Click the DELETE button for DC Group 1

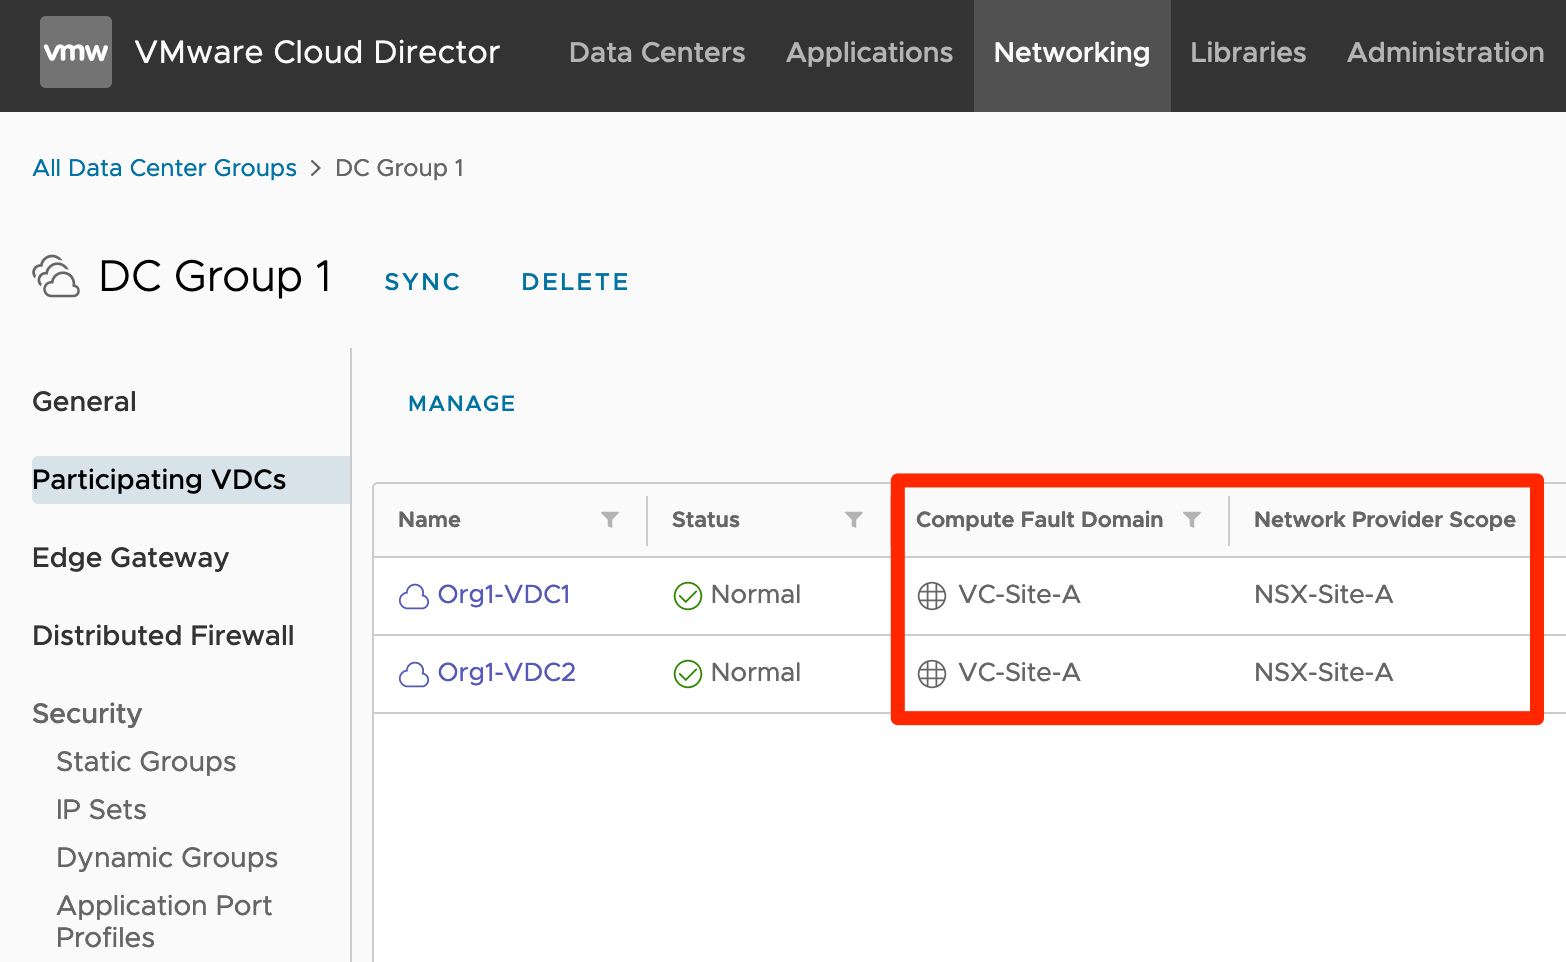[575, 282]
